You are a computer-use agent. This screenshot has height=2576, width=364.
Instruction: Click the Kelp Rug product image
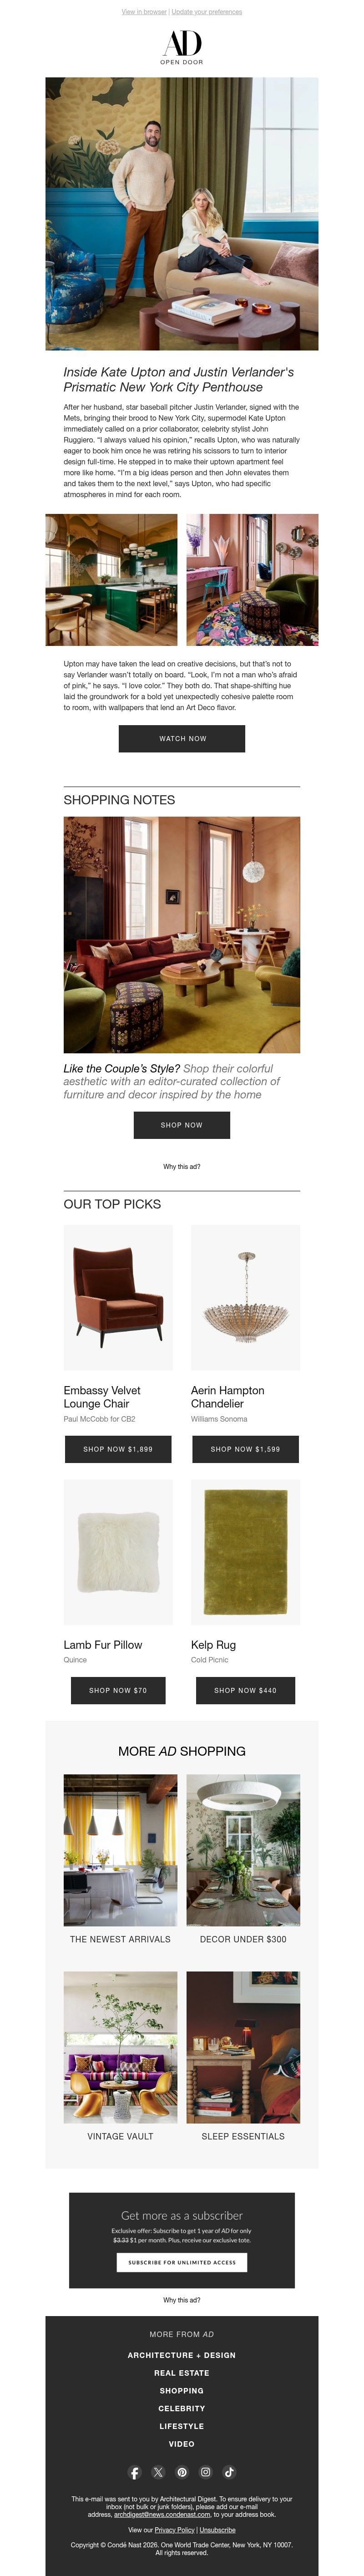[x=245, y=1552]
